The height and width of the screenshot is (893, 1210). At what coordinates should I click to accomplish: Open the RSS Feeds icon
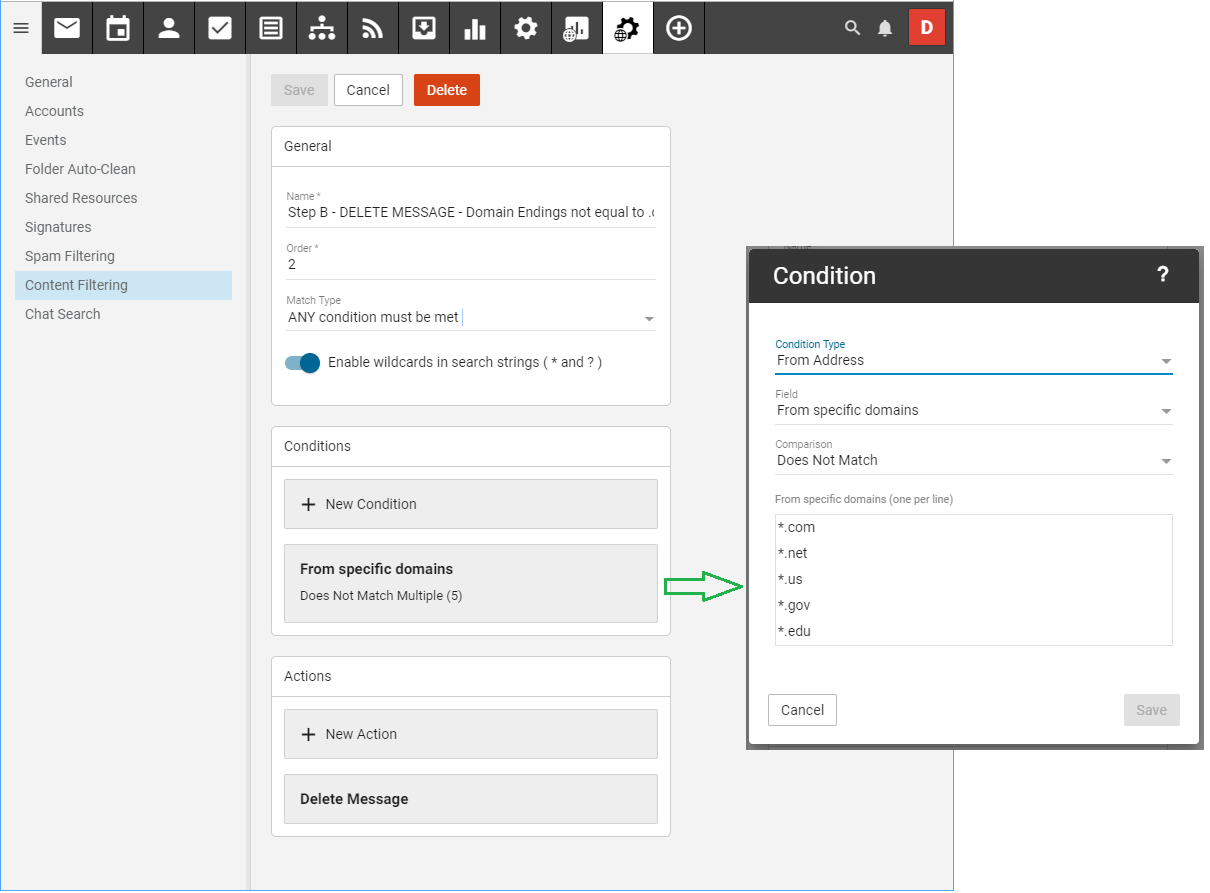[372, 28]
